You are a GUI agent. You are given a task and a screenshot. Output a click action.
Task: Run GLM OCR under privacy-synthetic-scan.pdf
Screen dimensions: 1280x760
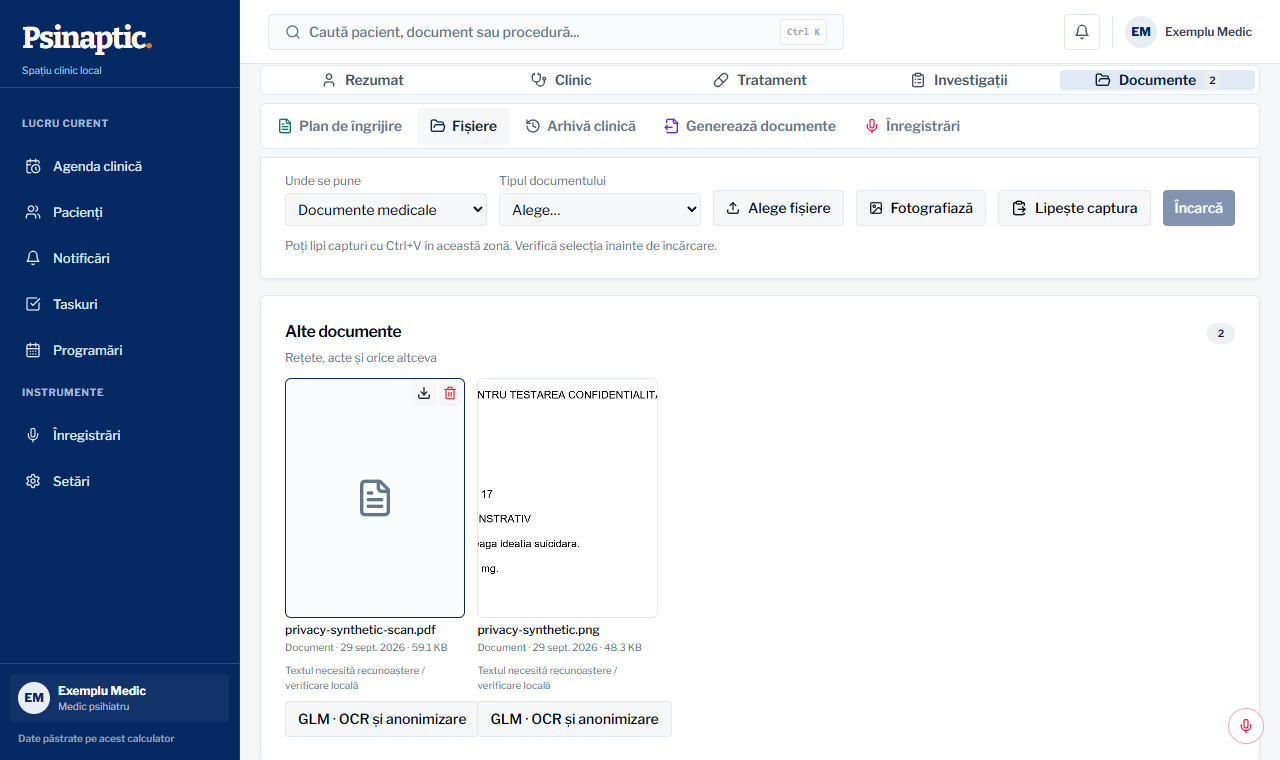coord(381,719)
